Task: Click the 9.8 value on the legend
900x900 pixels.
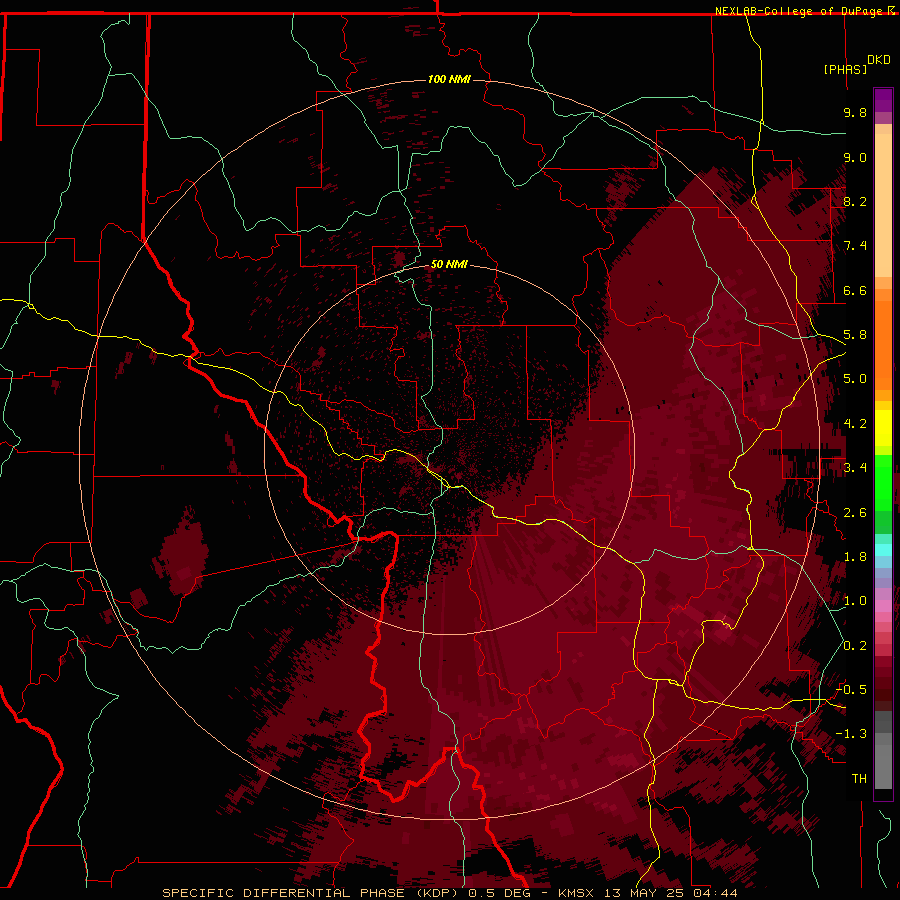Action: 855,112
